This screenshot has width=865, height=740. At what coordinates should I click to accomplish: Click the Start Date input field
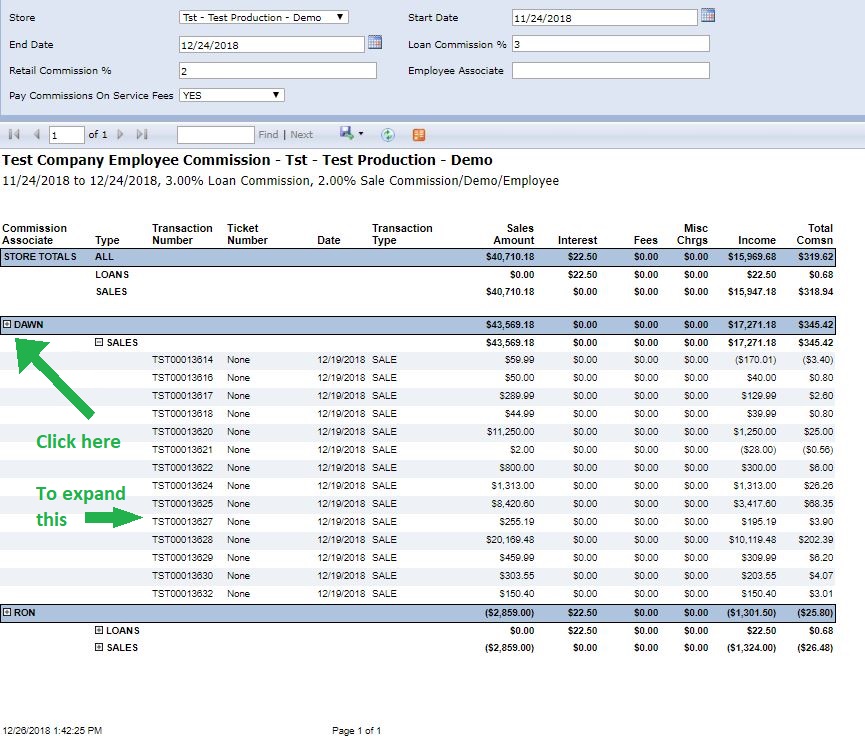click(x=605, y=18)
